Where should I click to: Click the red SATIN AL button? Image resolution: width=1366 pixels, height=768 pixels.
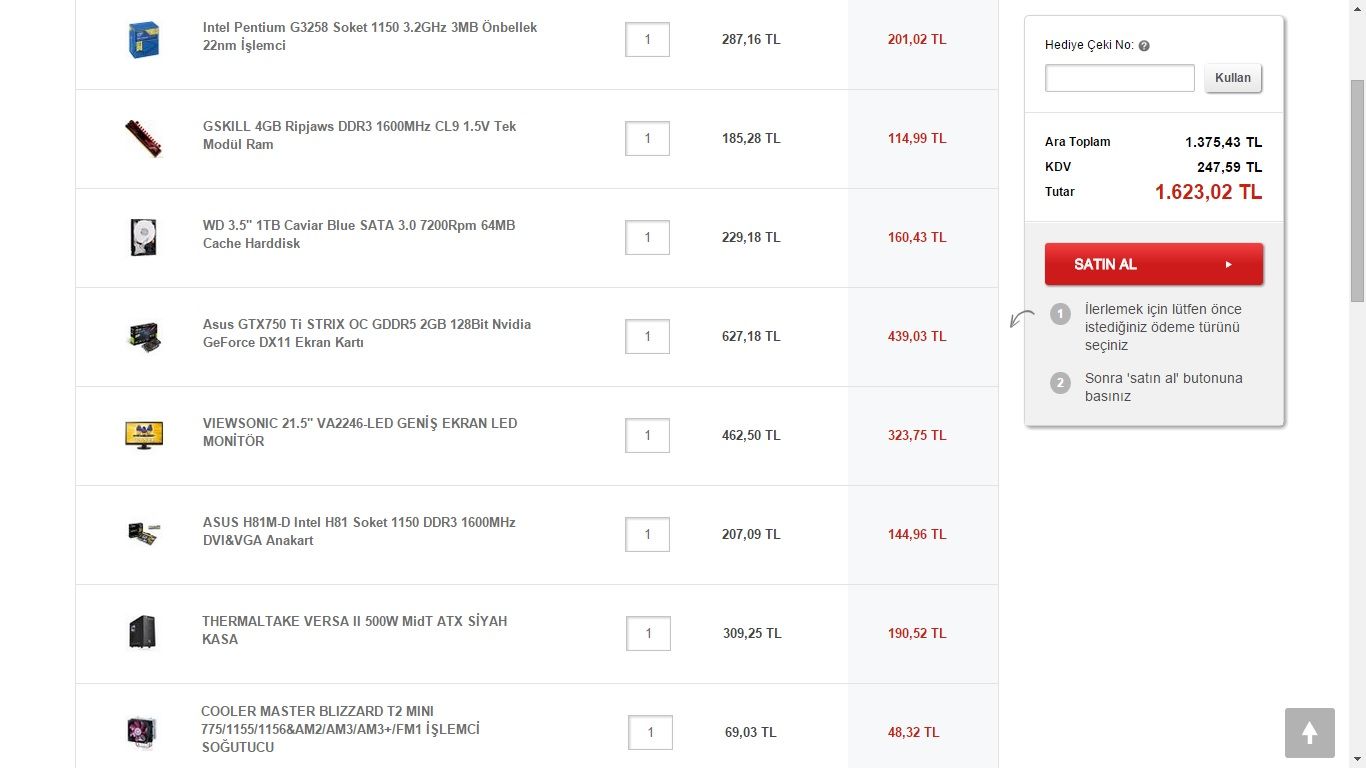pyautogui.click(x=1153, y=264)
